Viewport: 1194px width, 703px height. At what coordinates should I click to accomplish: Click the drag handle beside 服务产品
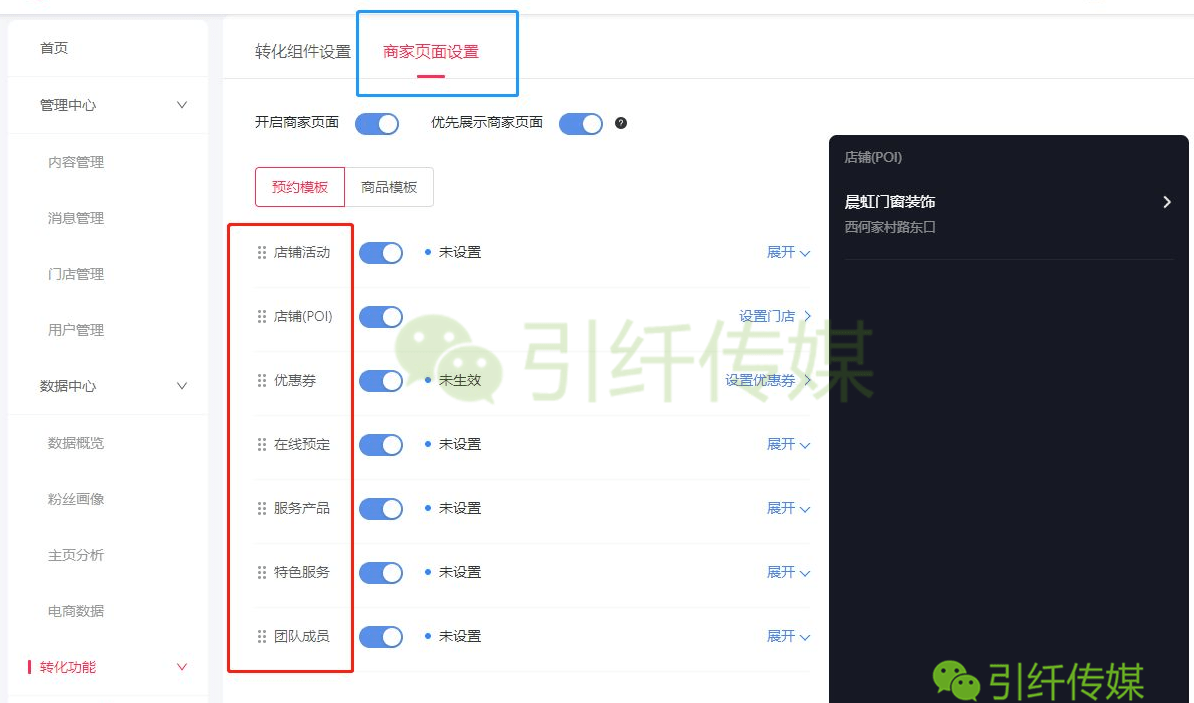click(x=261, y=508)
